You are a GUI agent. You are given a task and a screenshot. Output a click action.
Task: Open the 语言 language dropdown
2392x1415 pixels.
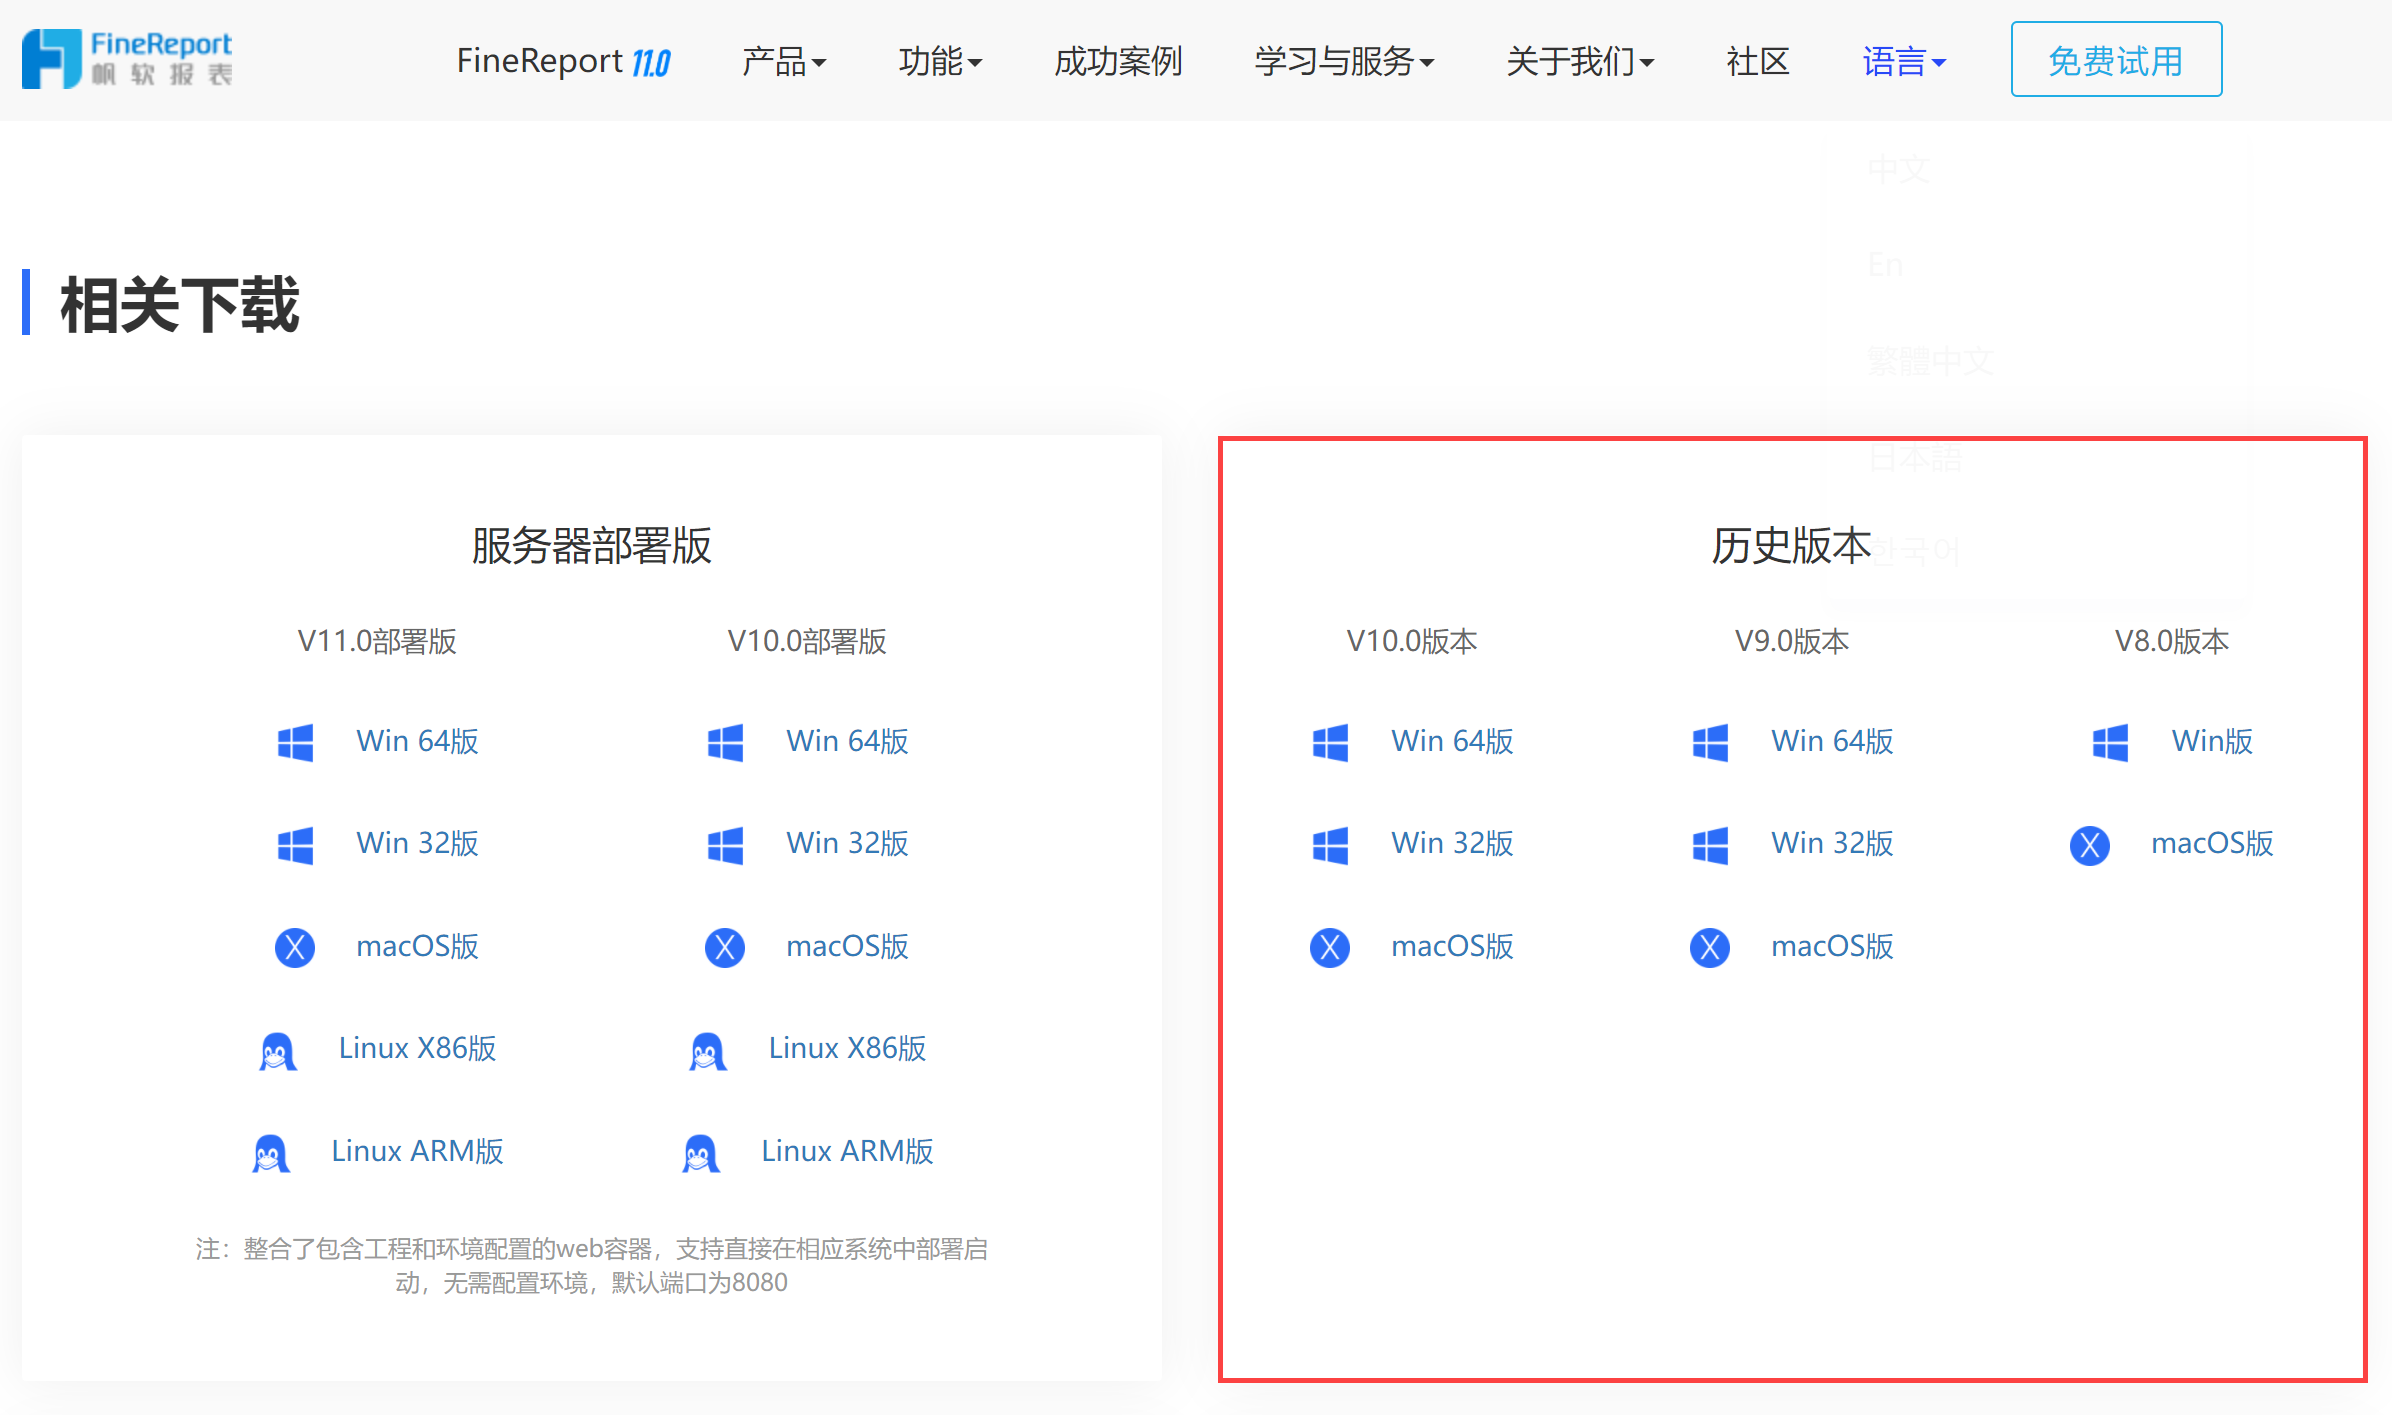point(1904,62)
